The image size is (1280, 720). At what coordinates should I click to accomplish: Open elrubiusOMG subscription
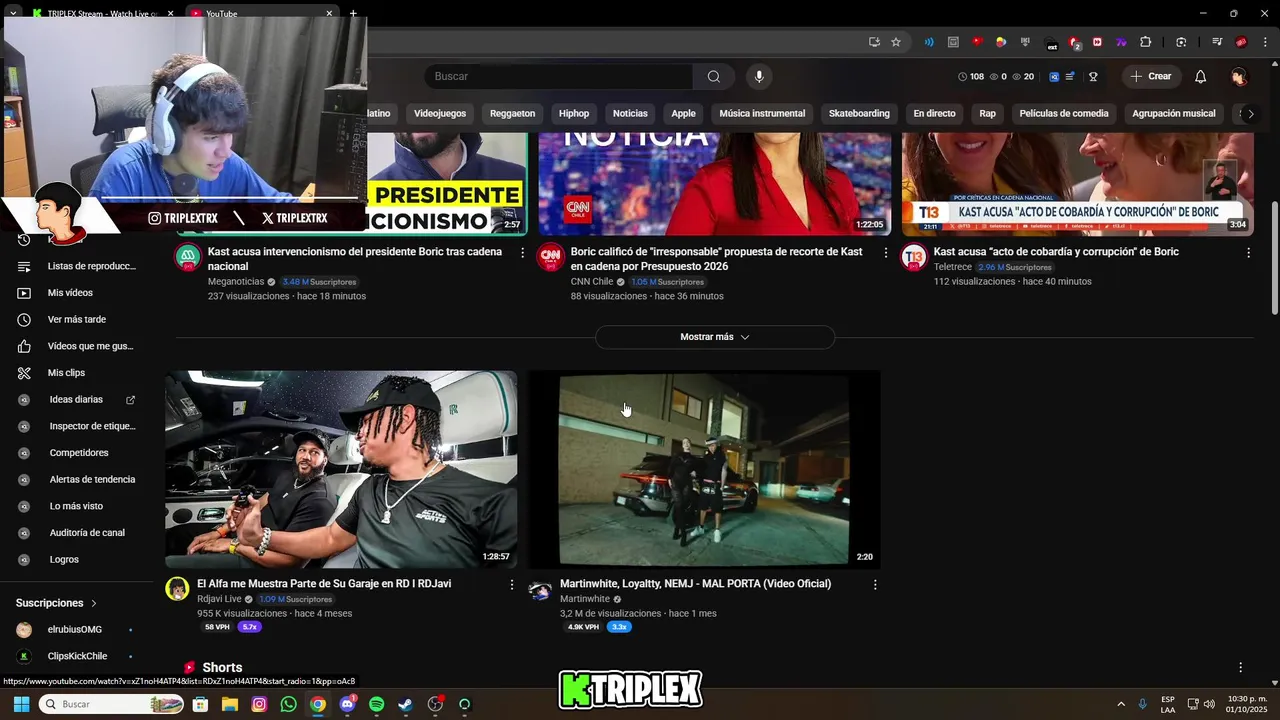(74, 630)
